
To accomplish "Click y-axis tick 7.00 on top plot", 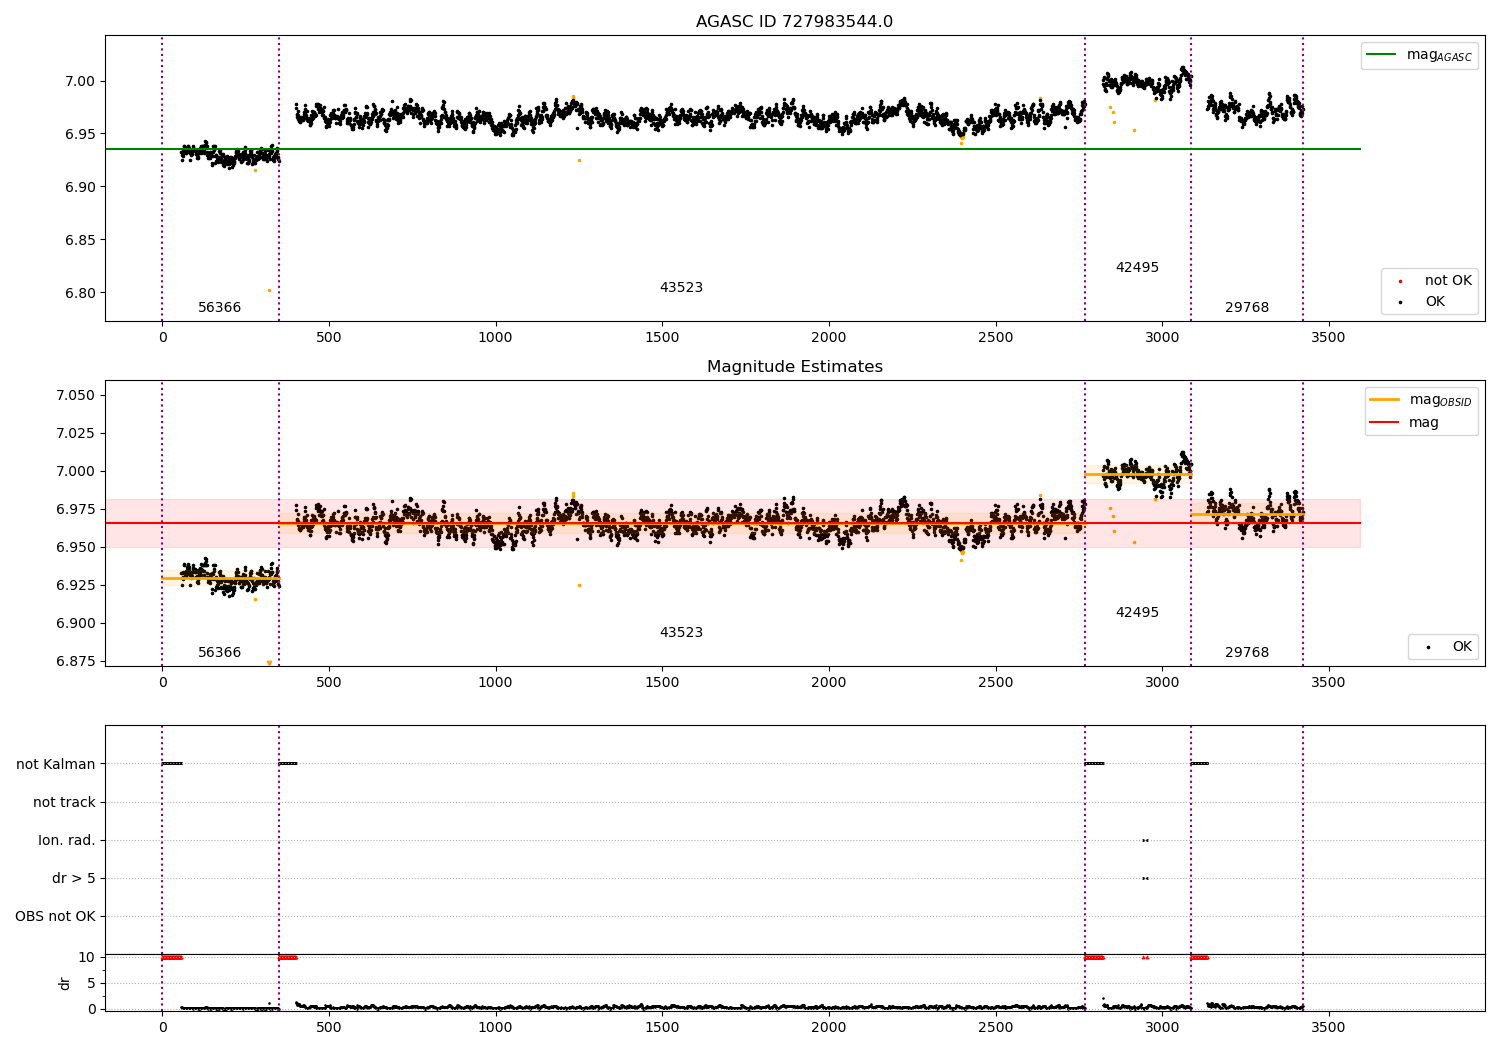I will [79, 82].
